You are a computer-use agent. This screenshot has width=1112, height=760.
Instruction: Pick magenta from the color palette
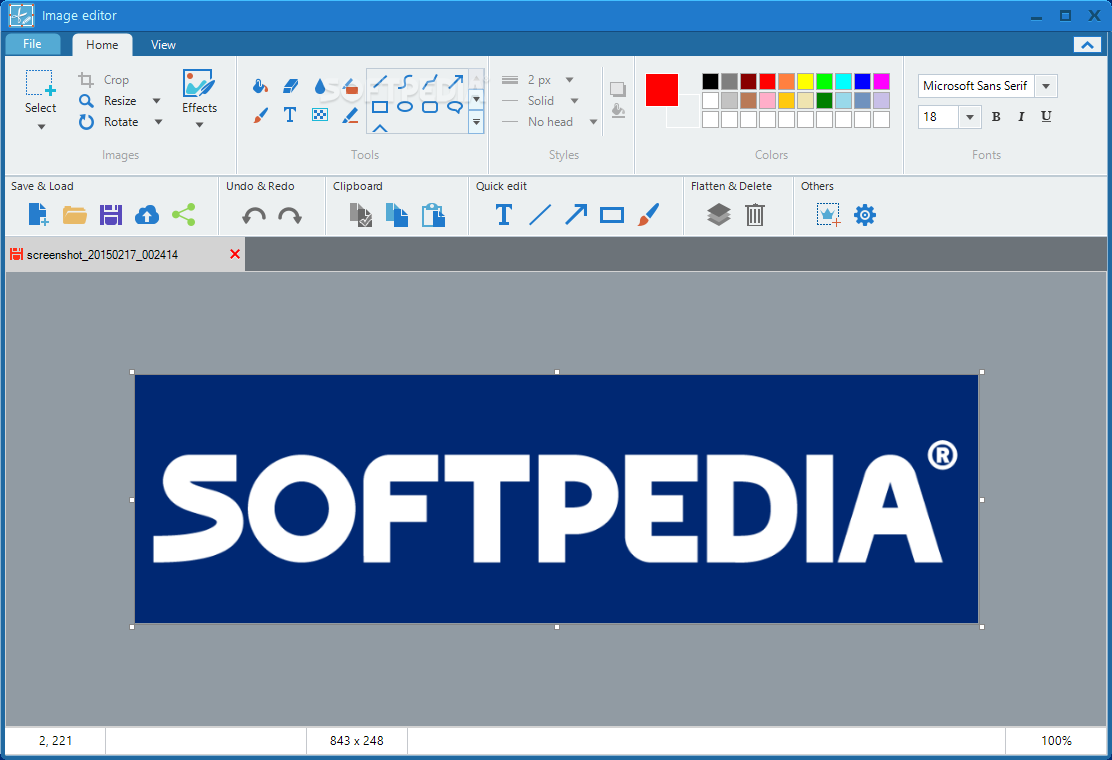[881, 82]
